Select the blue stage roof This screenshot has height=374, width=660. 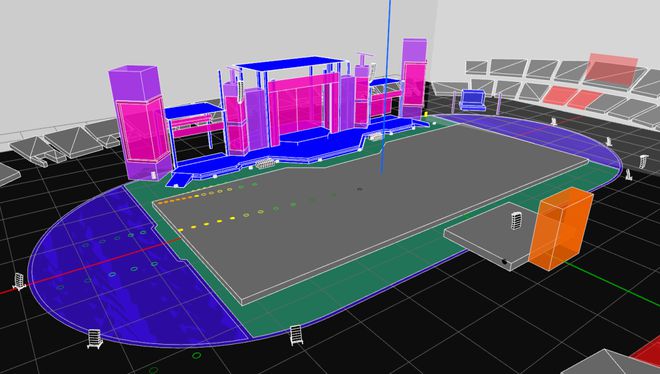click(290, 64)
